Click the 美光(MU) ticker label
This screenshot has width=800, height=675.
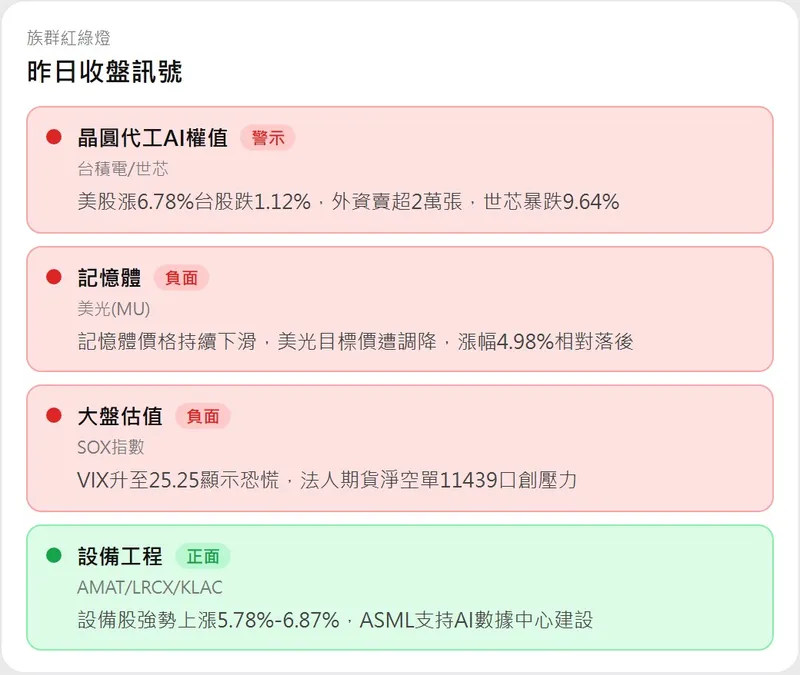tap(113, 308)
